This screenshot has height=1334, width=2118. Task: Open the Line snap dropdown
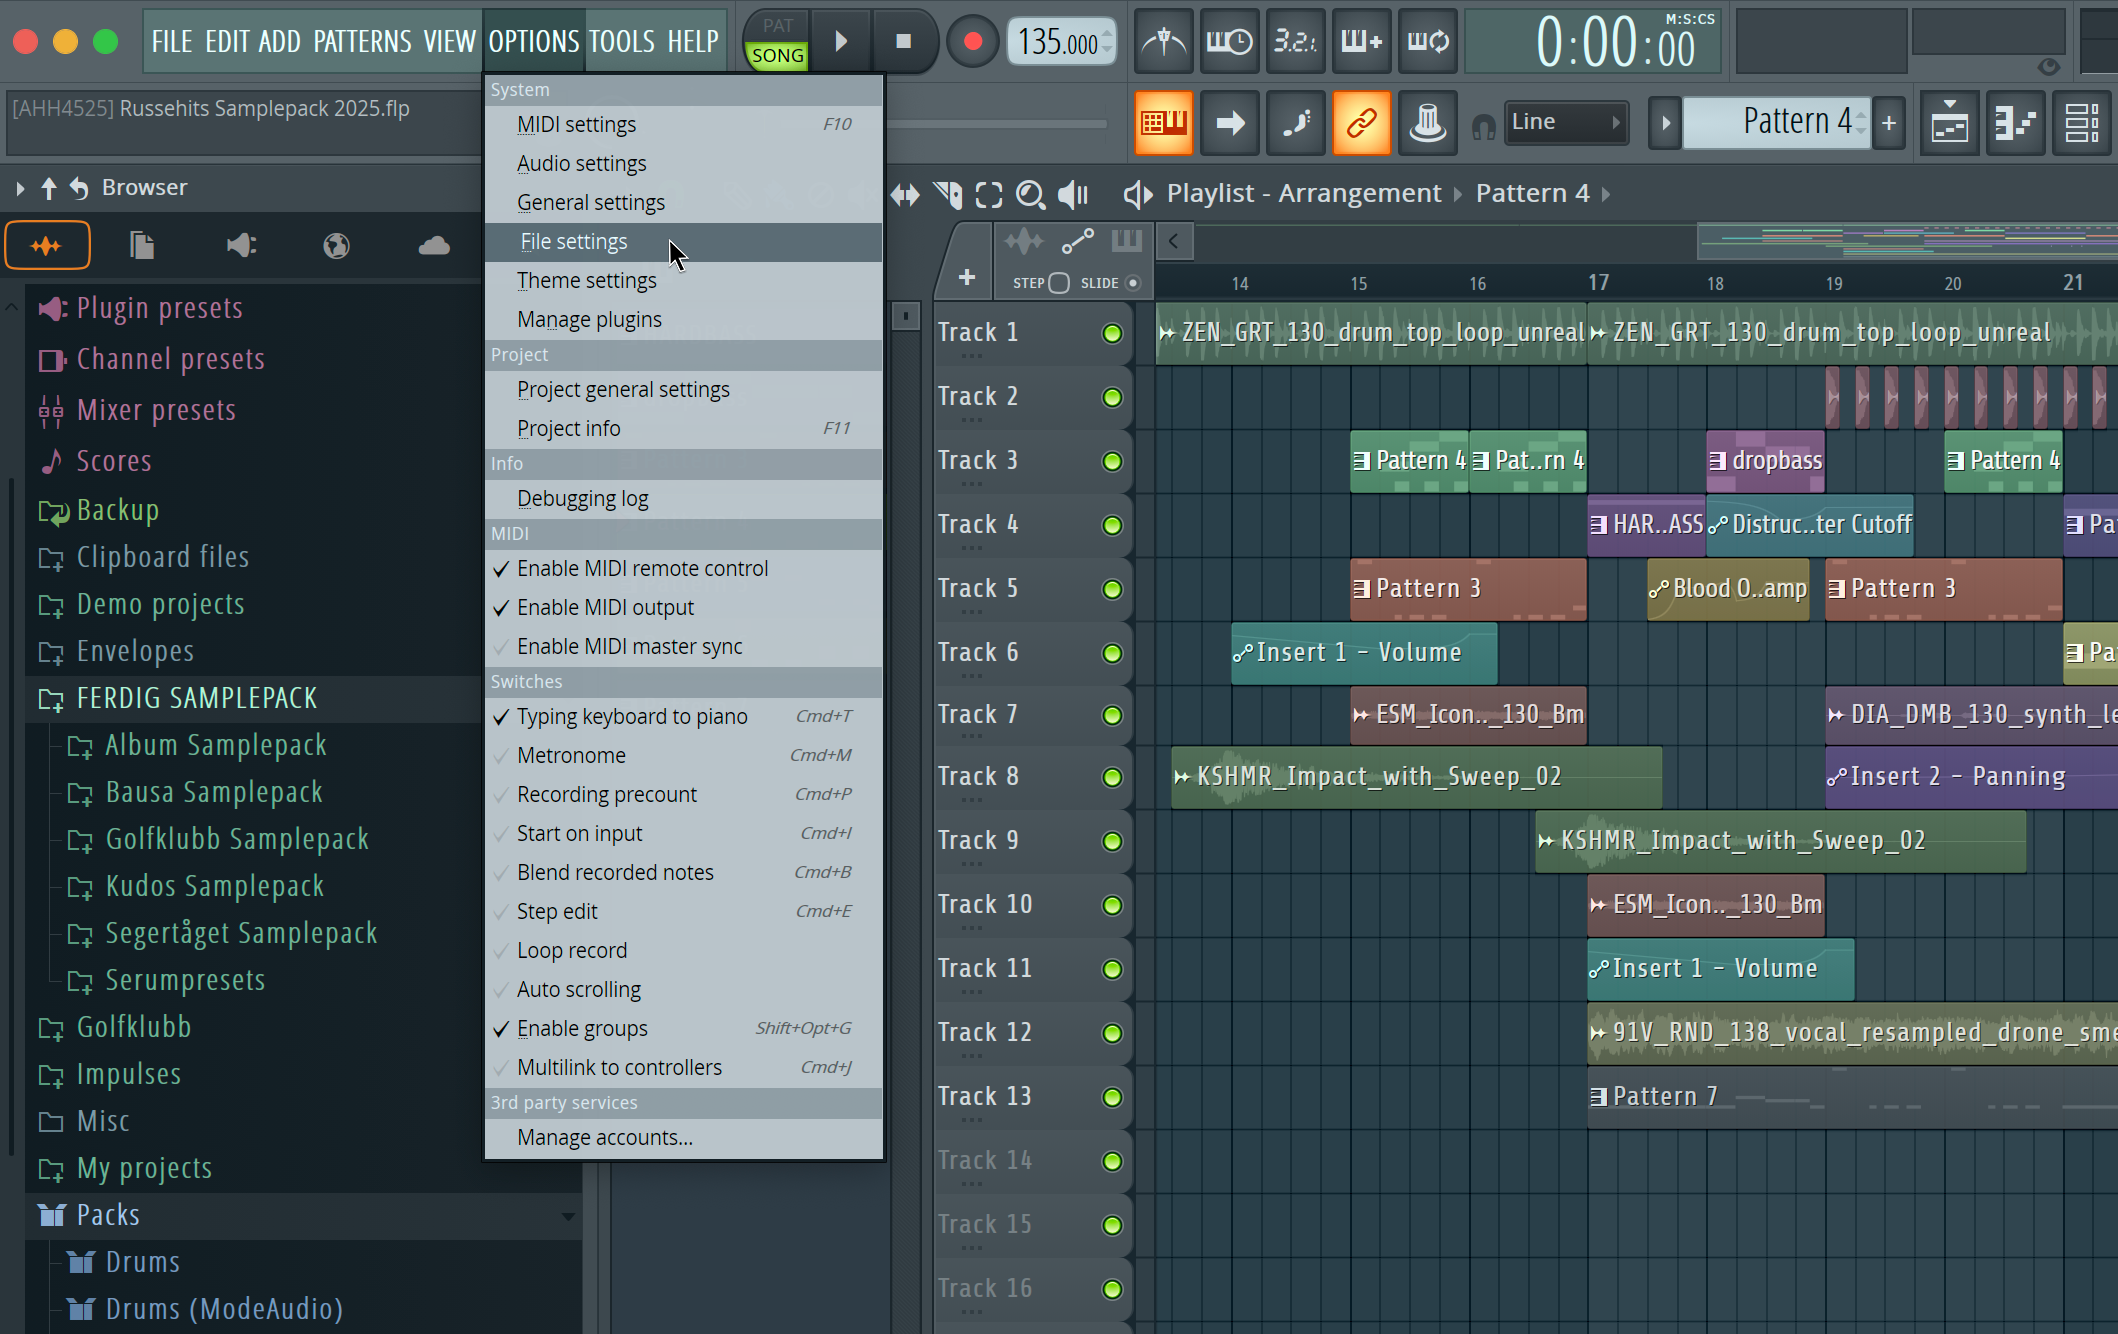click(x=1565, y=122)
